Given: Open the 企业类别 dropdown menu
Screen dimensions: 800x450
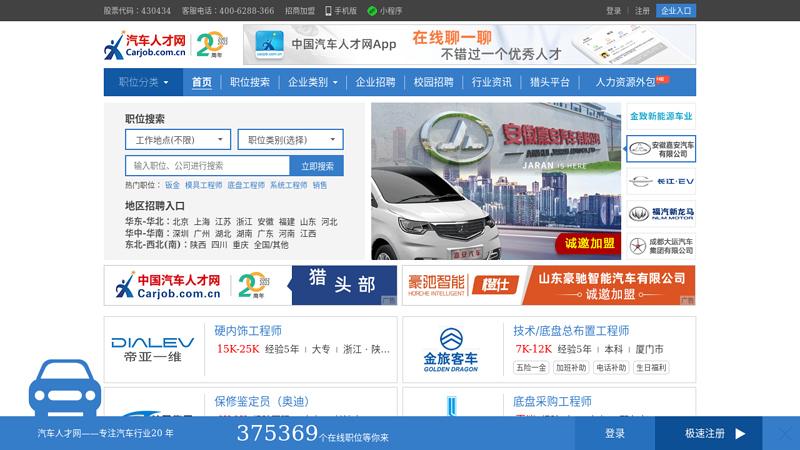Looking at the screenshot, I should pyautogui.click(x=313, y=82).
